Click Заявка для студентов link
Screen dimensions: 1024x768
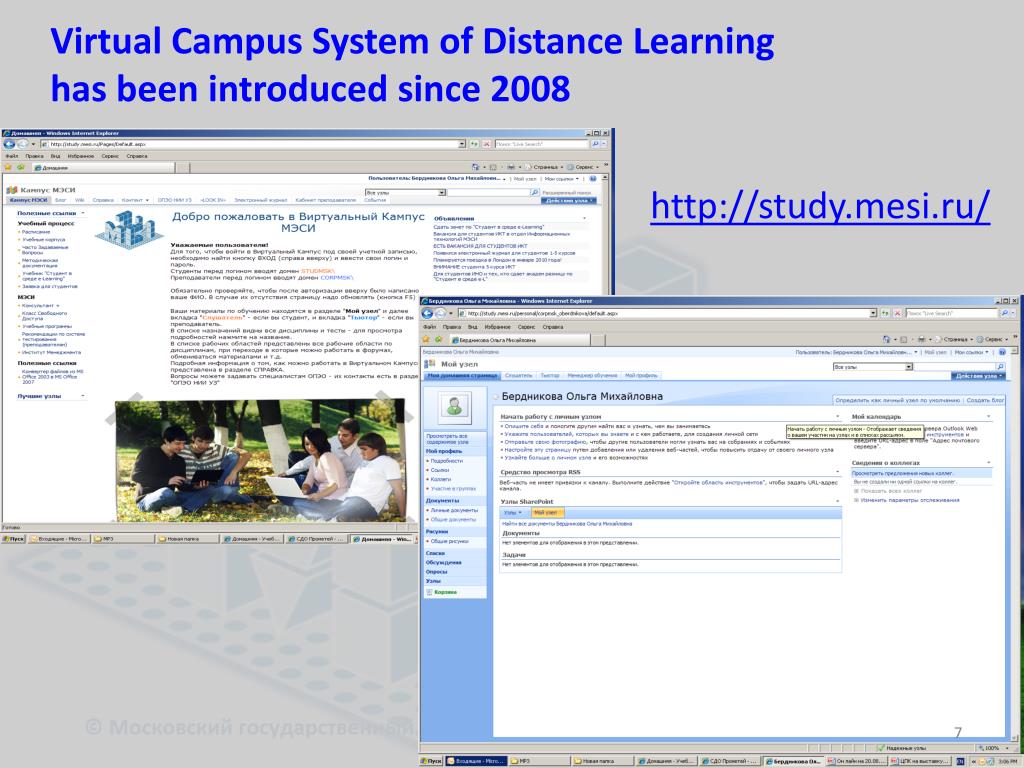pos(50,286)
